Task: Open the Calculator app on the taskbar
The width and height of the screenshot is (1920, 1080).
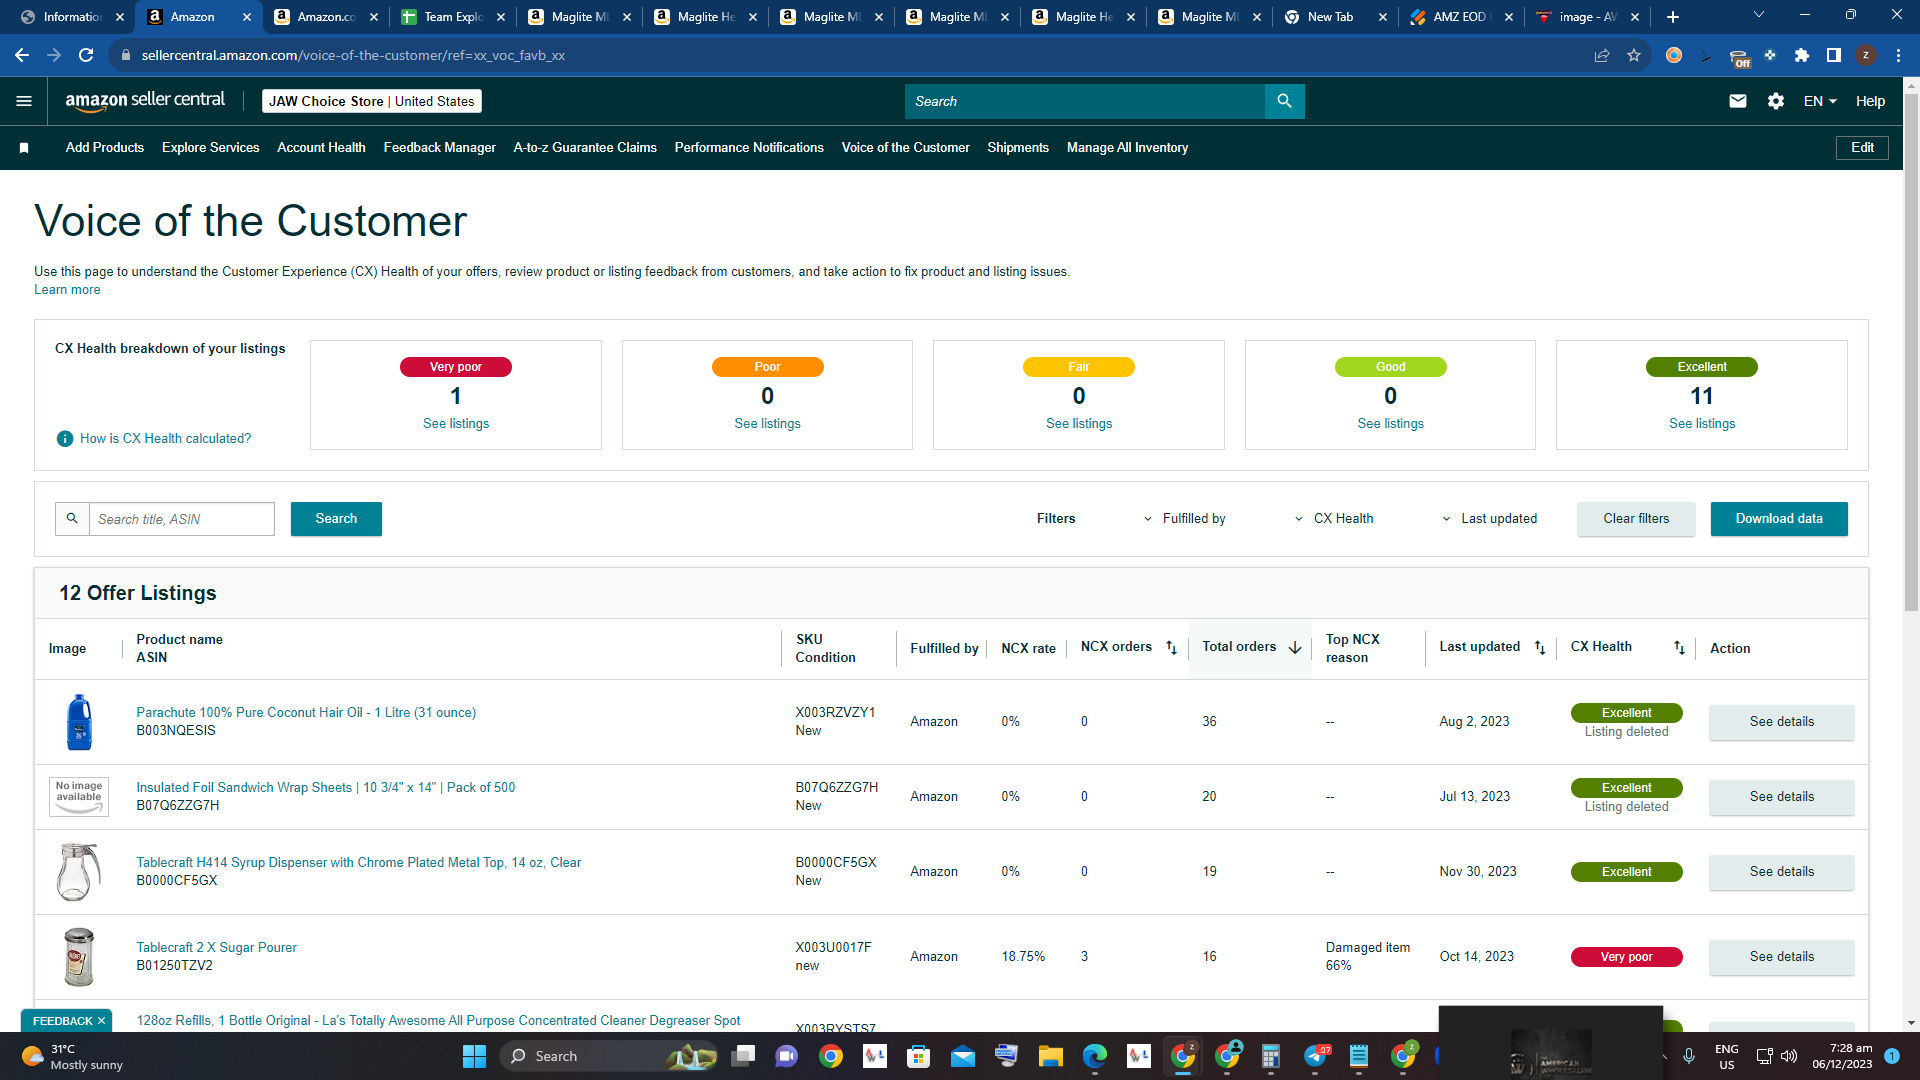Action: point(1271,1056)
